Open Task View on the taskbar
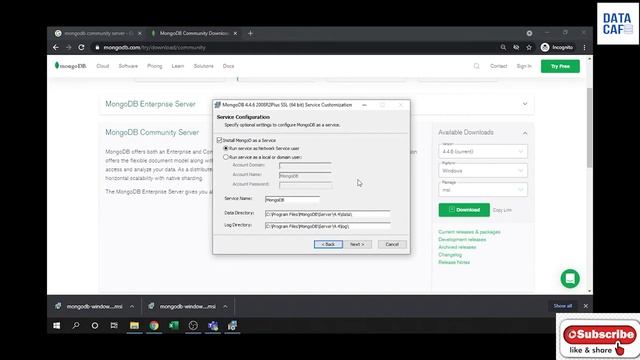640x360 pixels. coord(114,325)
